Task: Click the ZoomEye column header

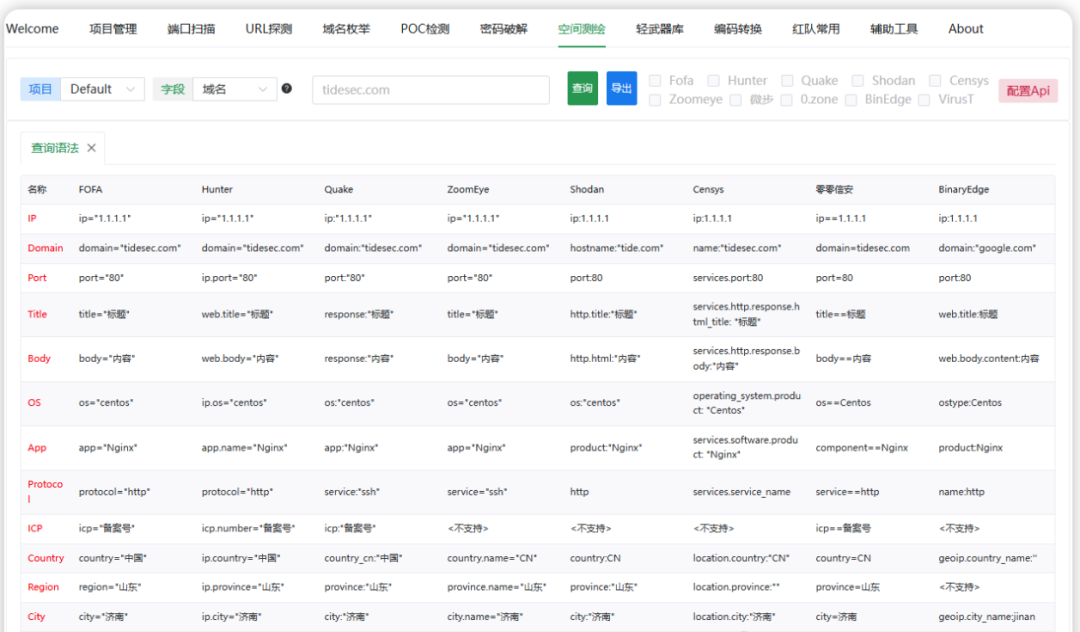Action: 468,189
